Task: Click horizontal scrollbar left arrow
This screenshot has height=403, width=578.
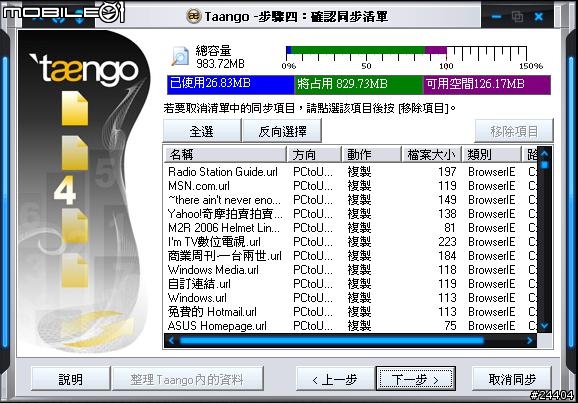Action: coord(171,340)
